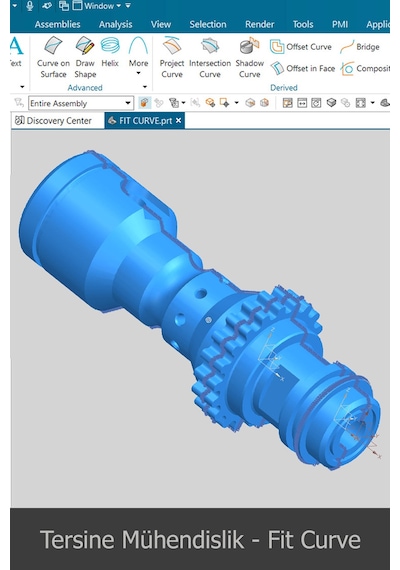Click the funnel filter icon with arrow
Viewport: 400px width, 570px height.
click(x=174, y=103)
